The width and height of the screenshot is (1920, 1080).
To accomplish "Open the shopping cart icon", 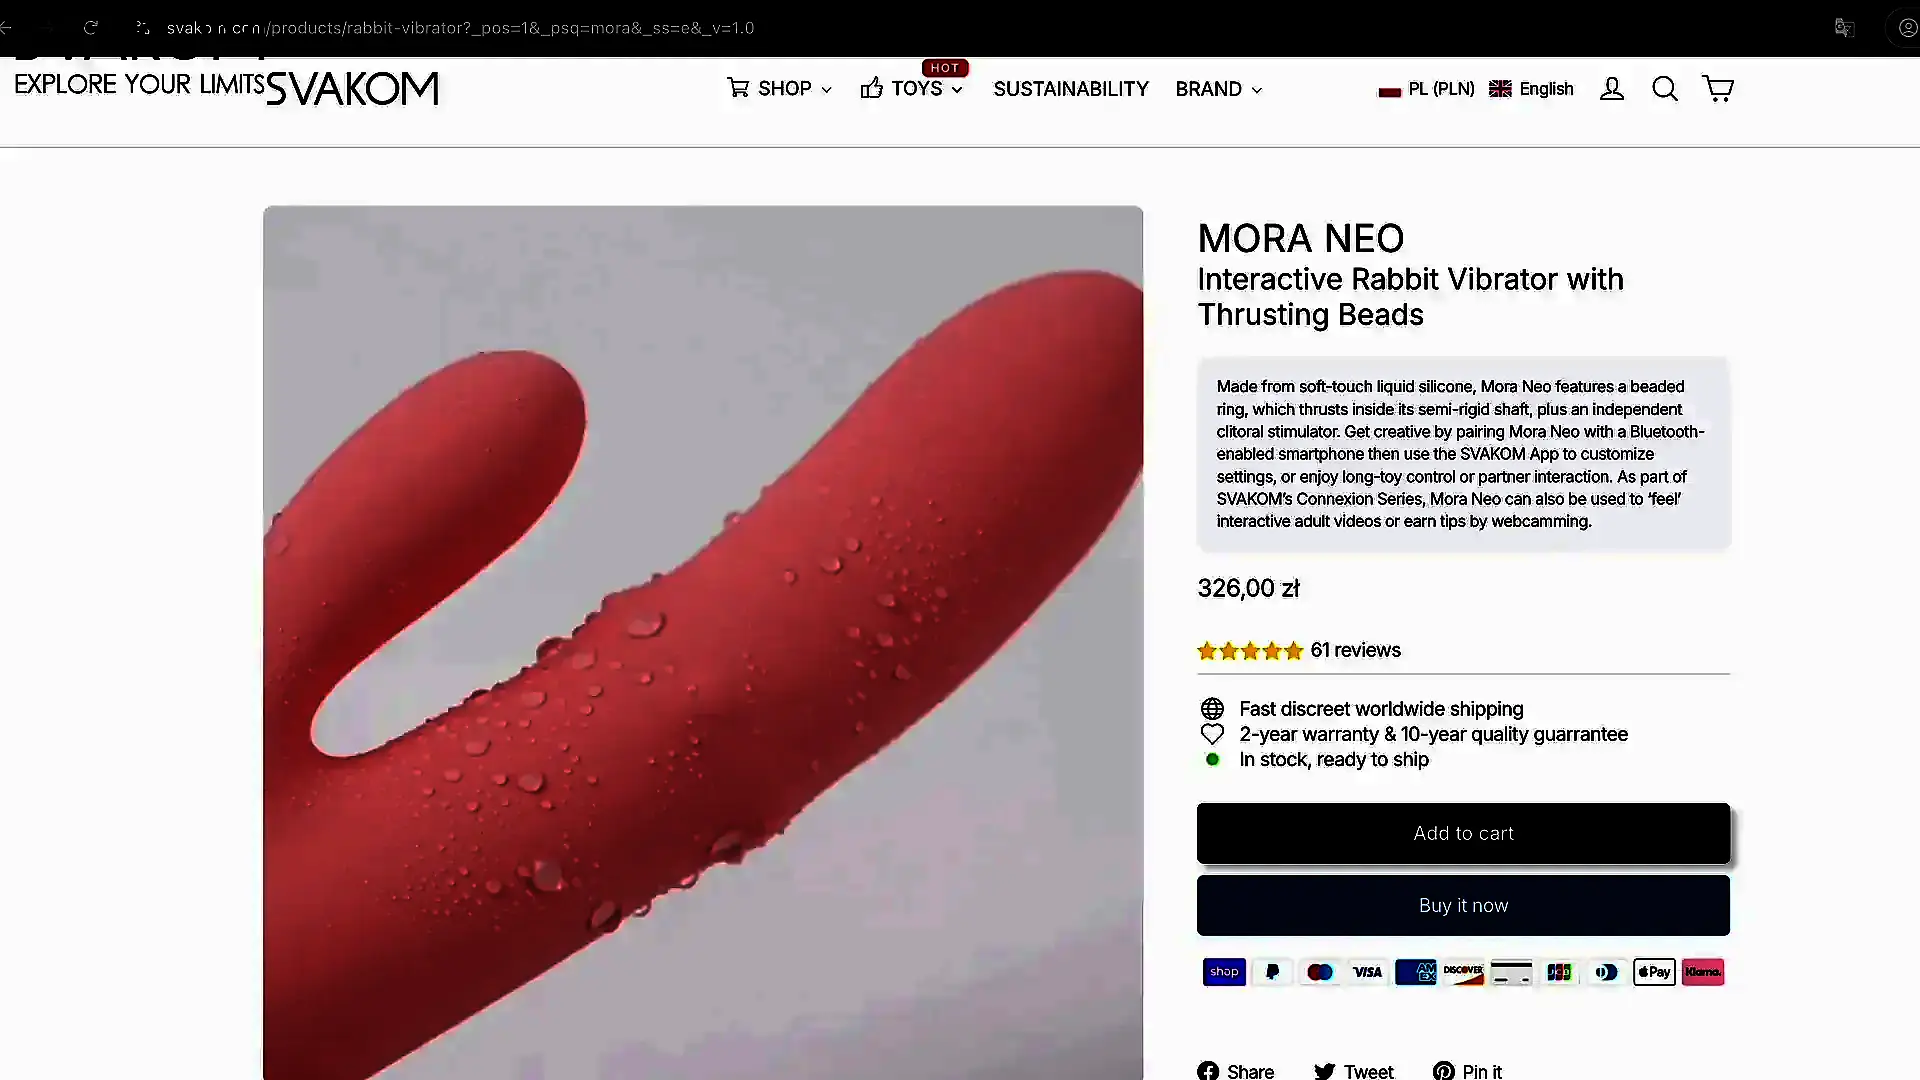I will pyautogui.click(x=1718, y=89).
